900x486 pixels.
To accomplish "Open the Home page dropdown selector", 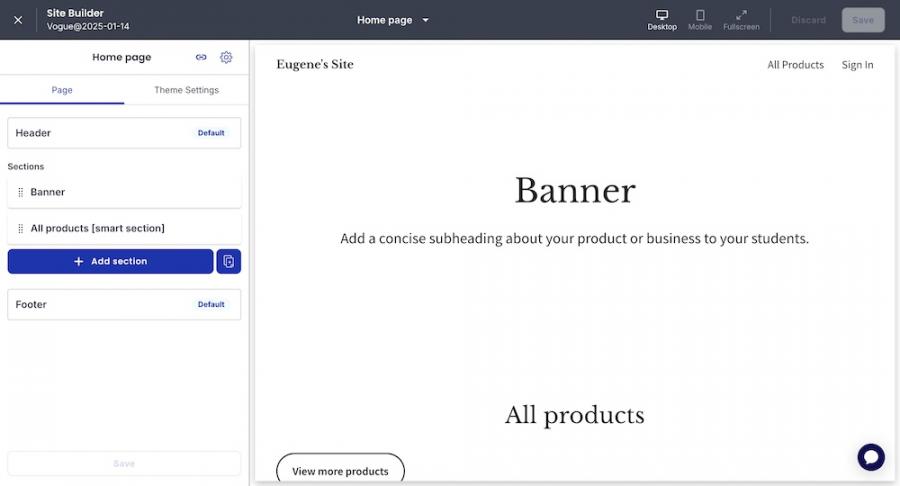I will (393, 20).
